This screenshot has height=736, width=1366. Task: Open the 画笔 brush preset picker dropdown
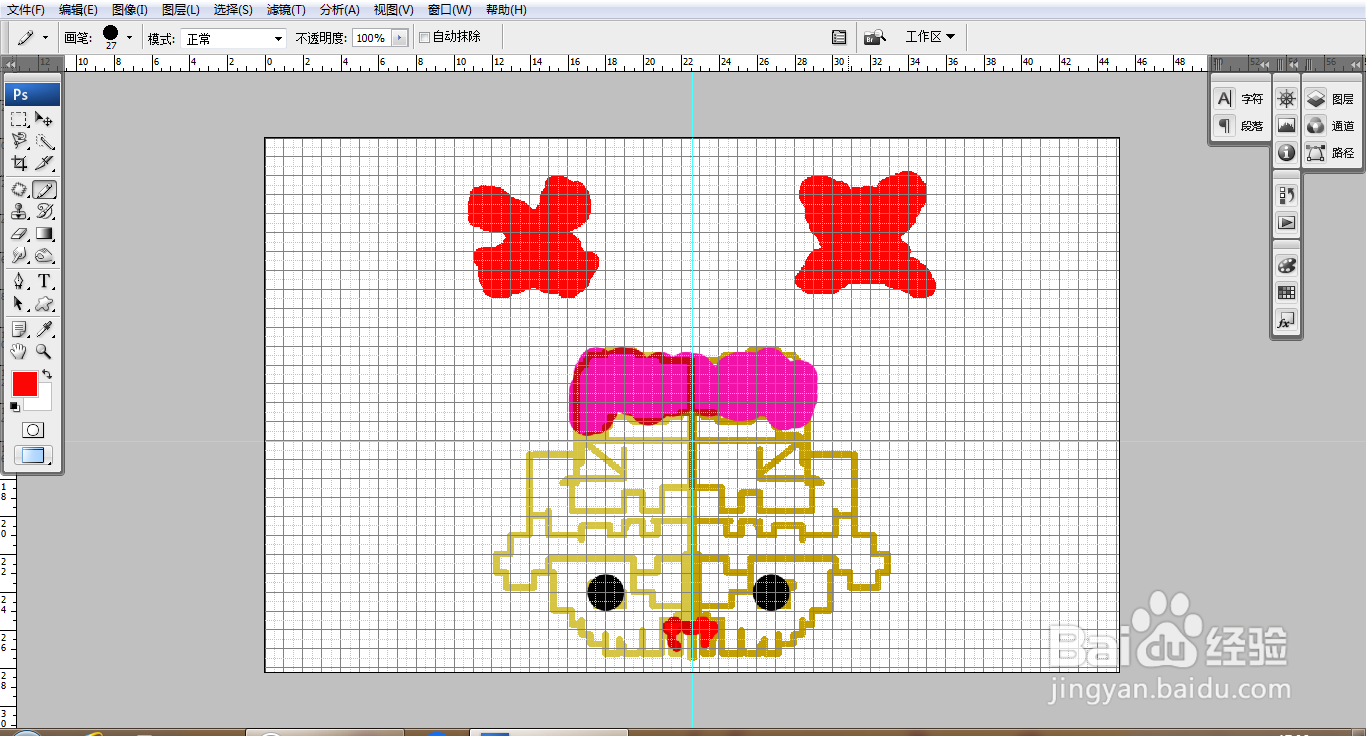[x=129, y=37]
